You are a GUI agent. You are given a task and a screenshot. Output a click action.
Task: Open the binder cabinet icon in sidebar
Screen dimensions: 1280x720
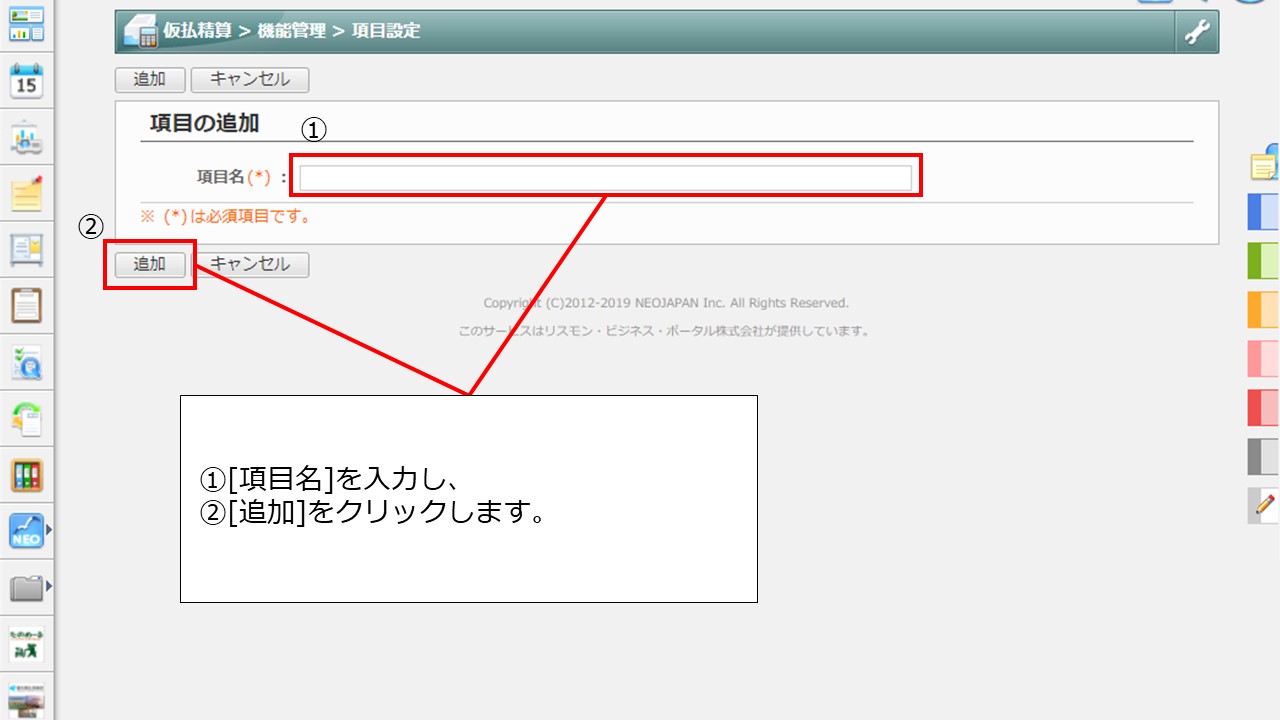click(x=27, y=475)
